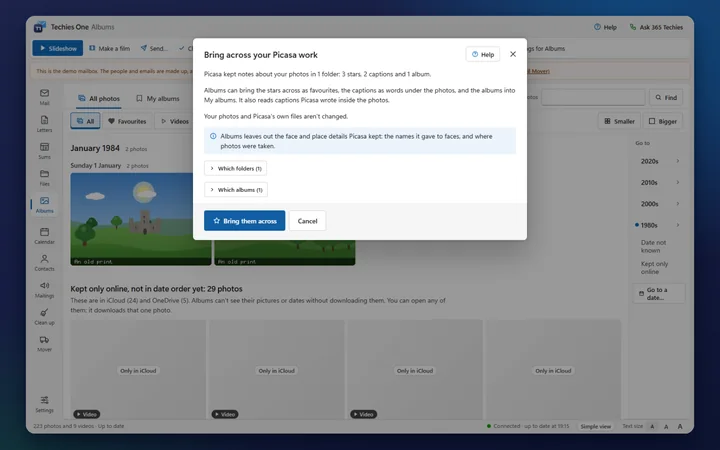
Task: Open the castle photo thumbnail
Action: pos(141,219)
